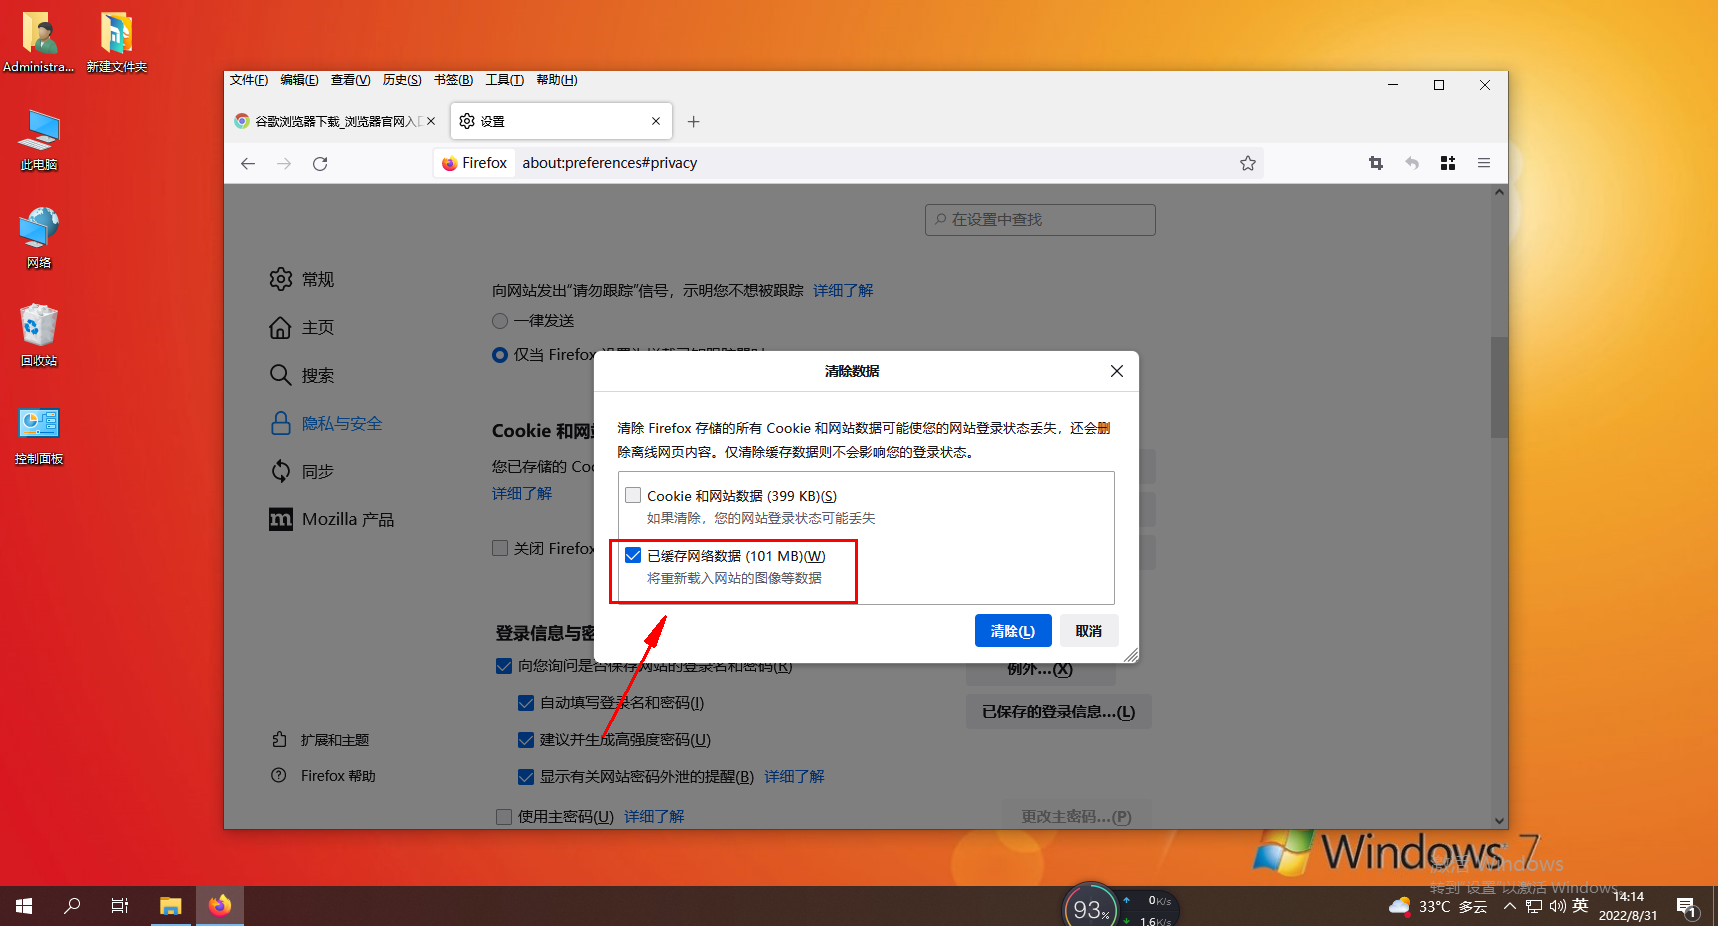
Task: Uncheck 已缓存网络数据 (101 MB) checkbox
Action: pos(633,555)
